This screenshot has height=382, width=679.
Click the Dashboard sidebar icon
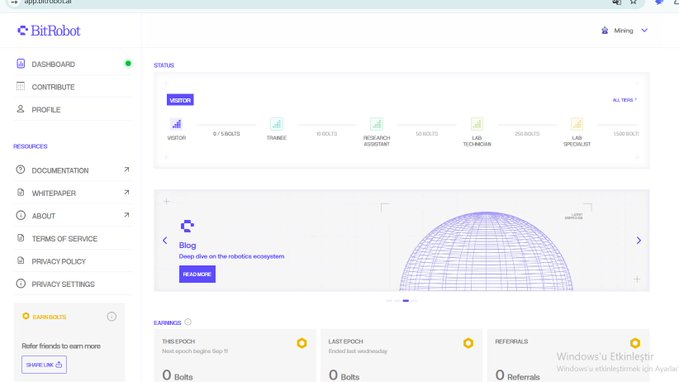click(x=20, y=64)
